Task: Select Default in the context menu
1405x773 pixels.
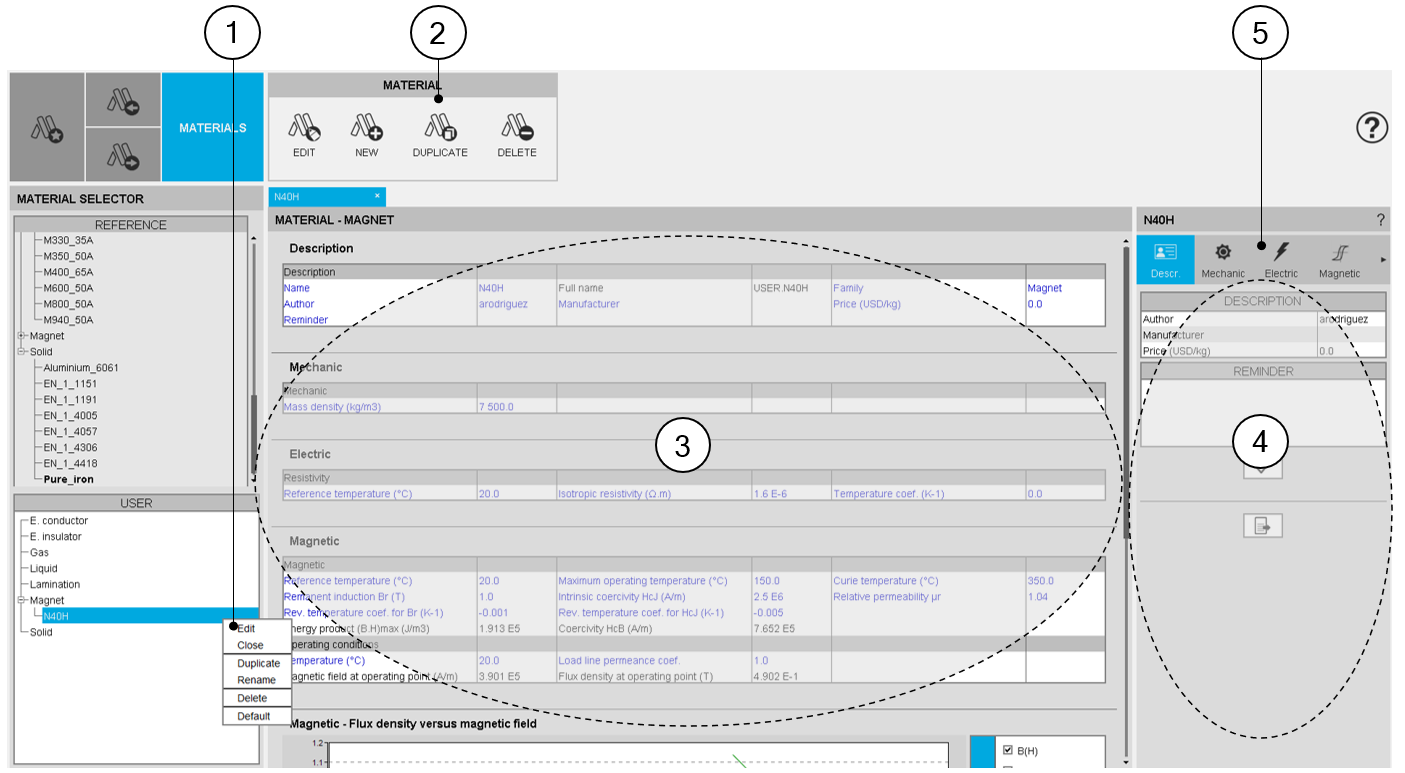Action: [254, 716]
